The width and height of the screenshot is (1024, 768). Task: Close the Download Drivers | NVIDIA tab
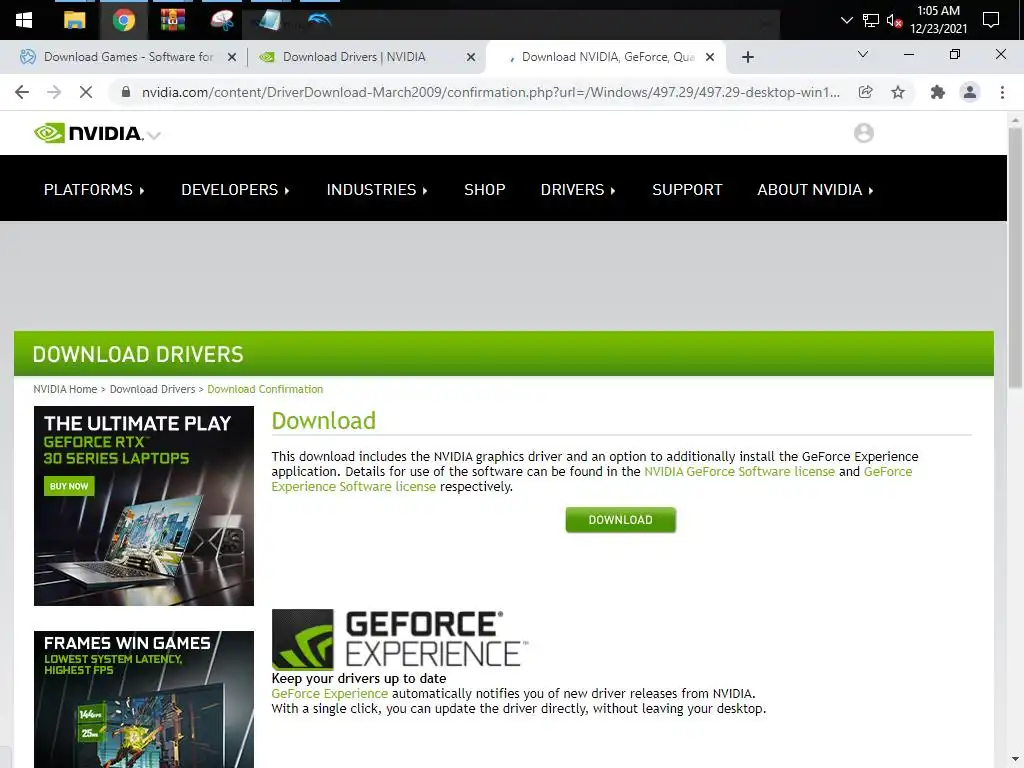471,57
